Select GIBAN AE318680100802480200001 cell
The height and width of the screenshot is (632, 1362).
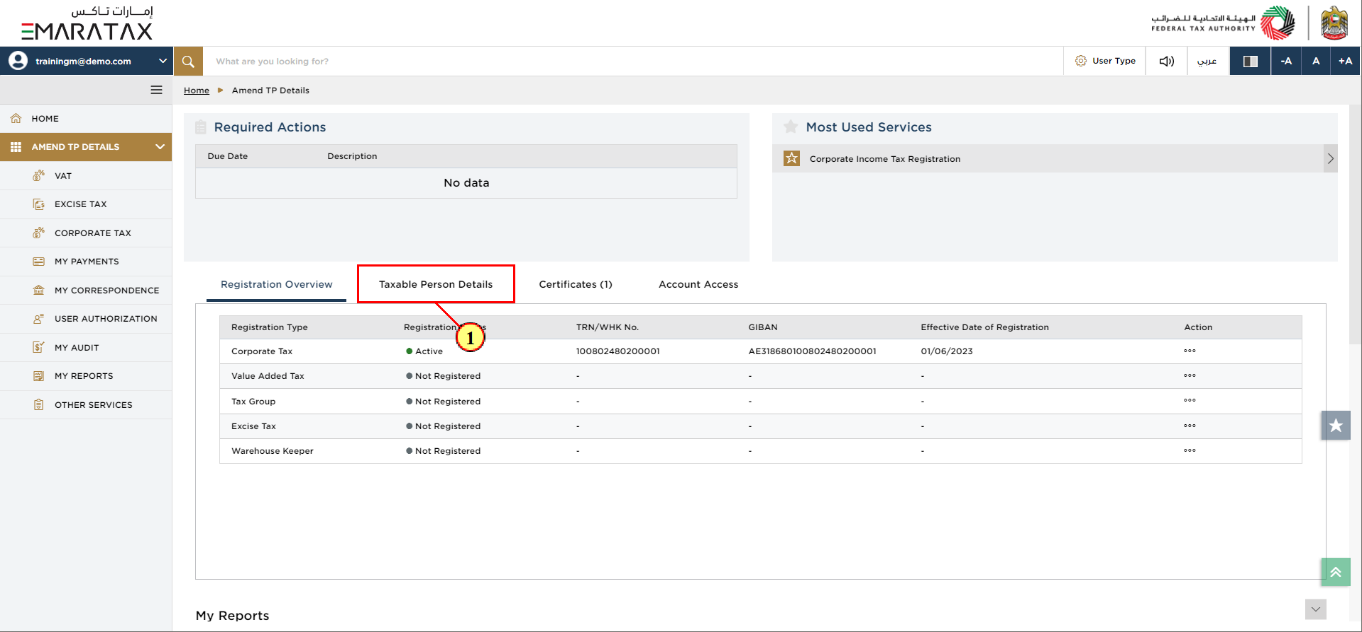(812, 351)
